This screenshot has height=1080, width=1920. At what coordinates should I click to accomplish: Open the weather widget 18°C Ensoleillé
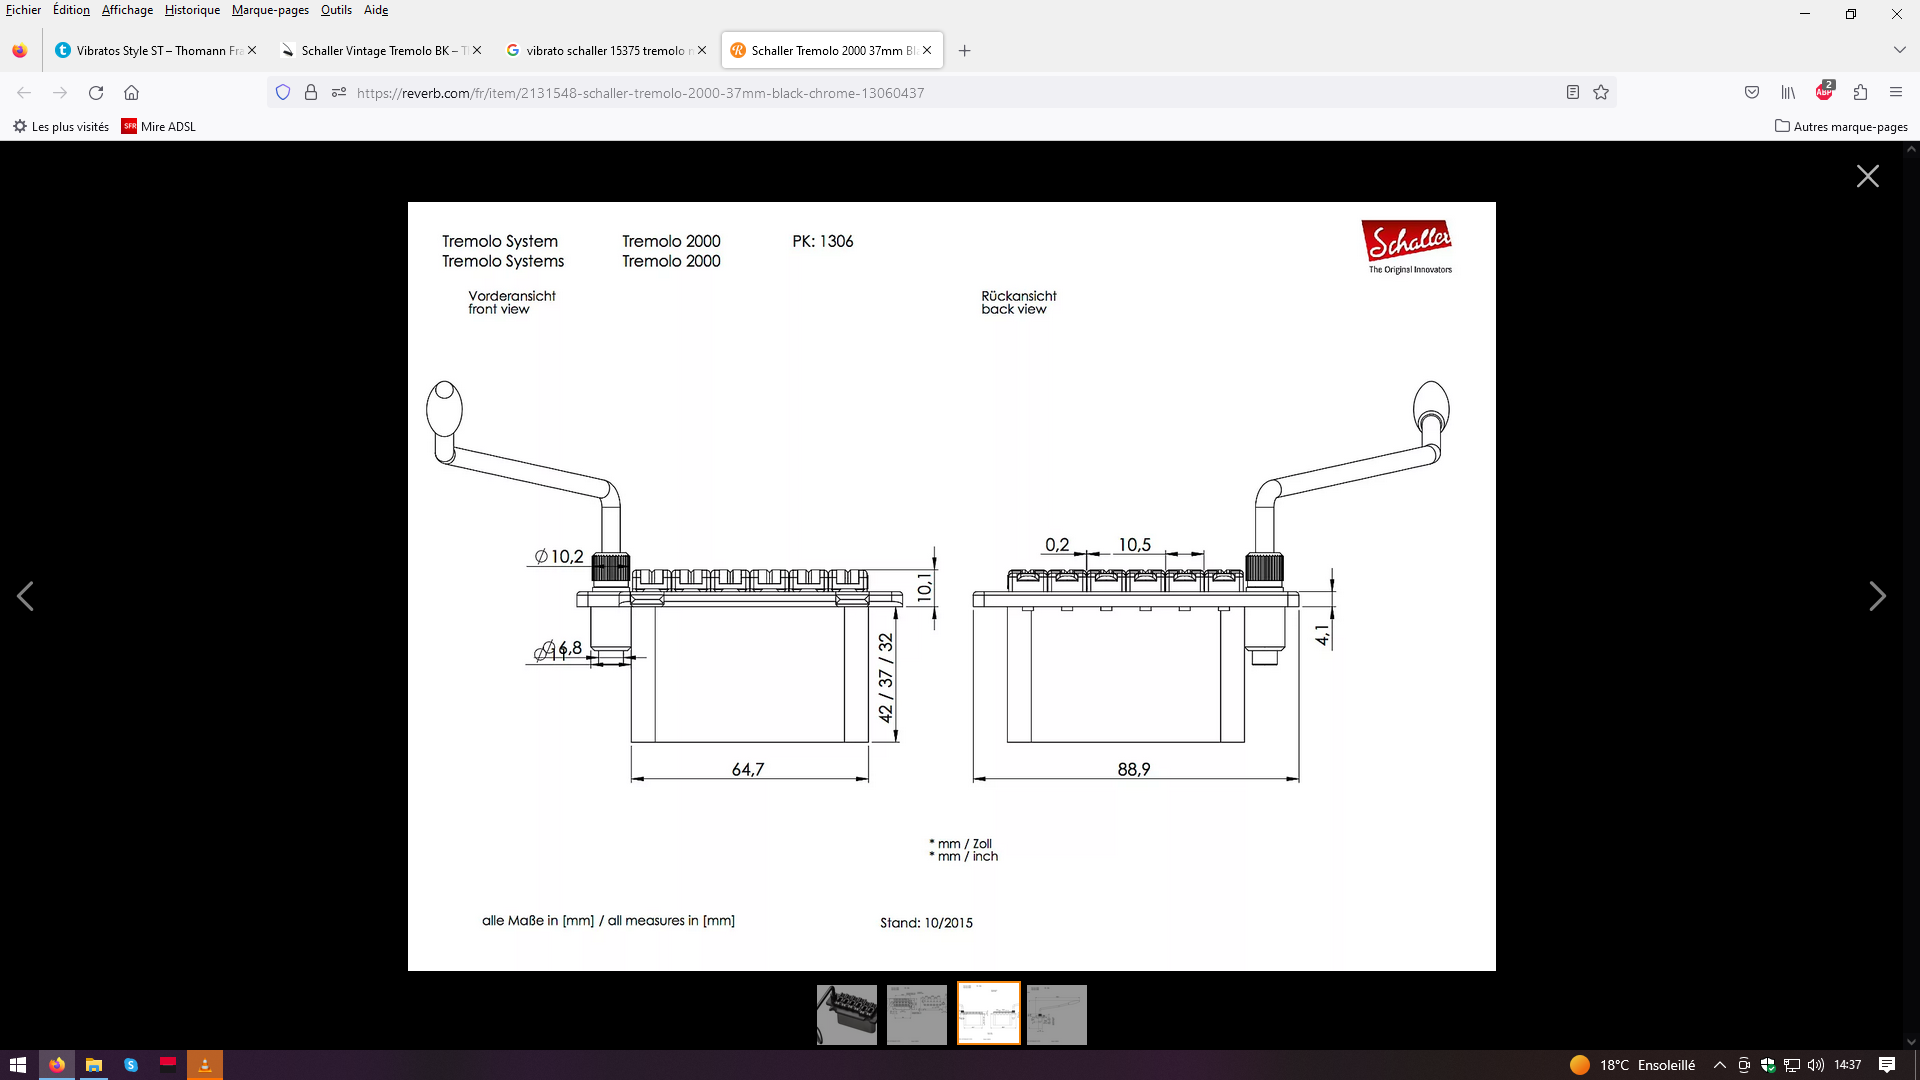(1633, 1065)
